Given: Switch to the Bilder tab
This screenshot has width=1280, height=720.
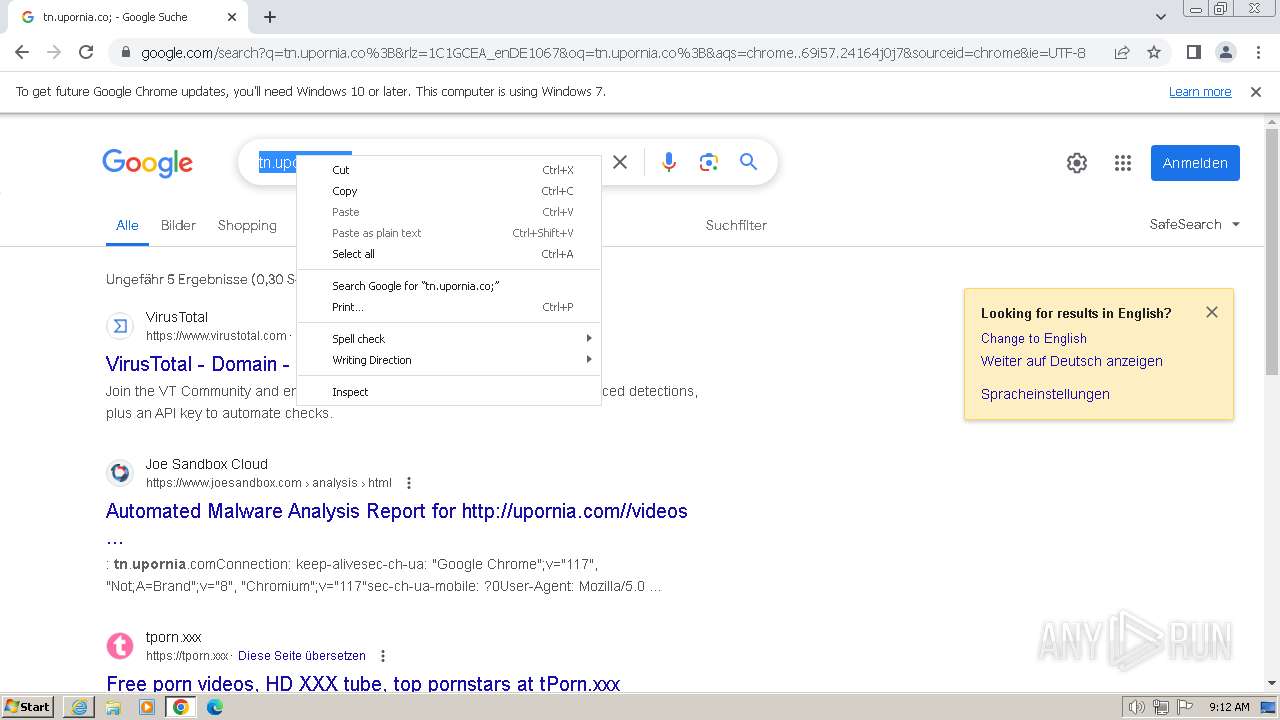Looking at the screenshot, I should pos(178,225).
